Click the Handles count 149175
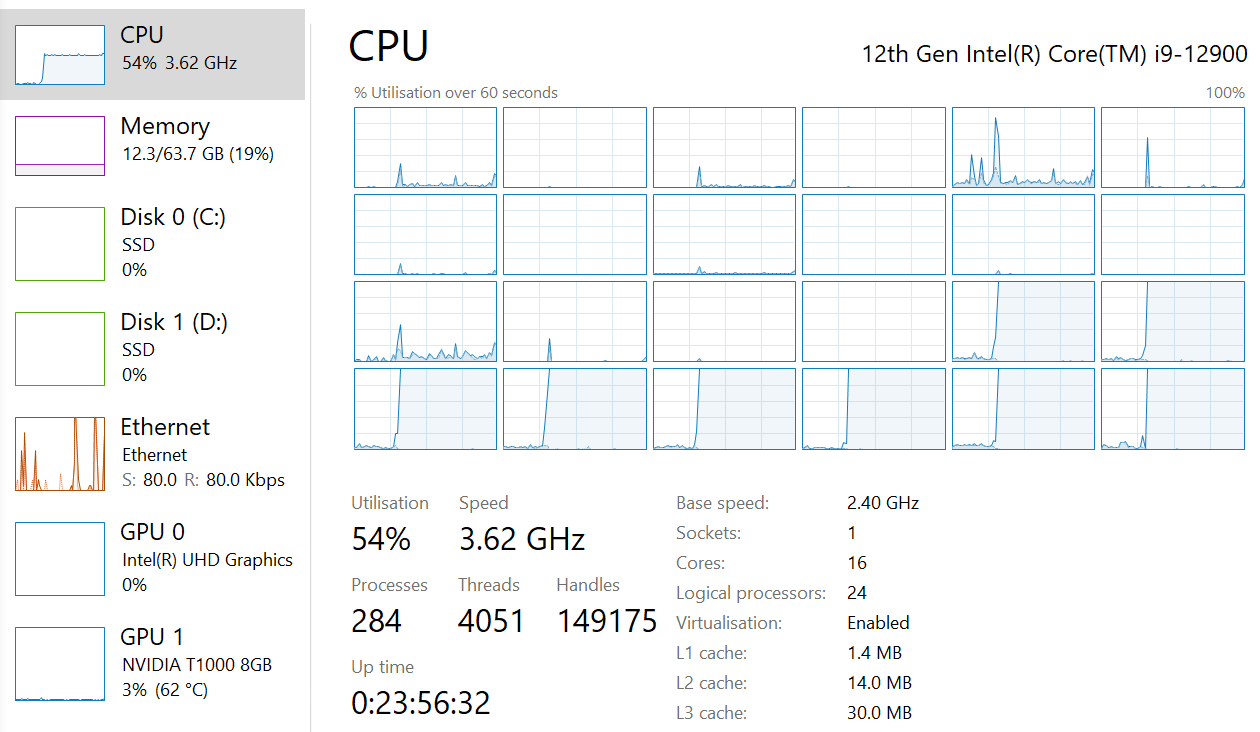The width and height of the screenshot is (1260, 732). click(606, 622)
